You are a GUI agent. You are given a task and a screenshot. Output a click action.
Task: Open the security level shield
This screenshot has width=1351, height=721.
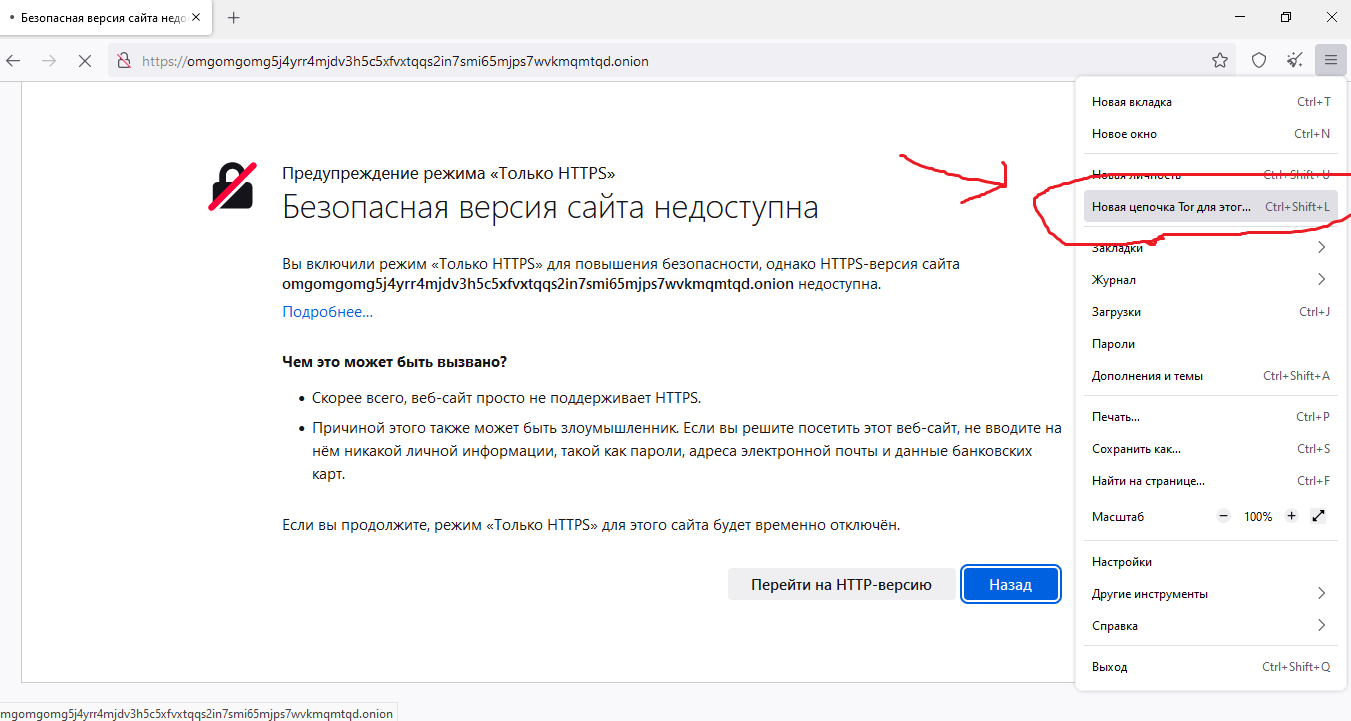1259,61
